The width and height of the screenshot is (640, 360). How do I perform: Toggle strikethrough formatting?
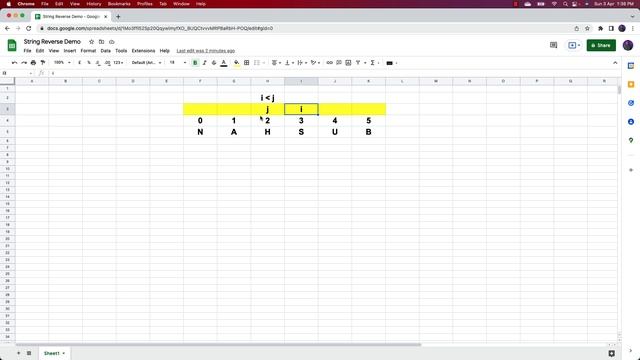(214, 63)
